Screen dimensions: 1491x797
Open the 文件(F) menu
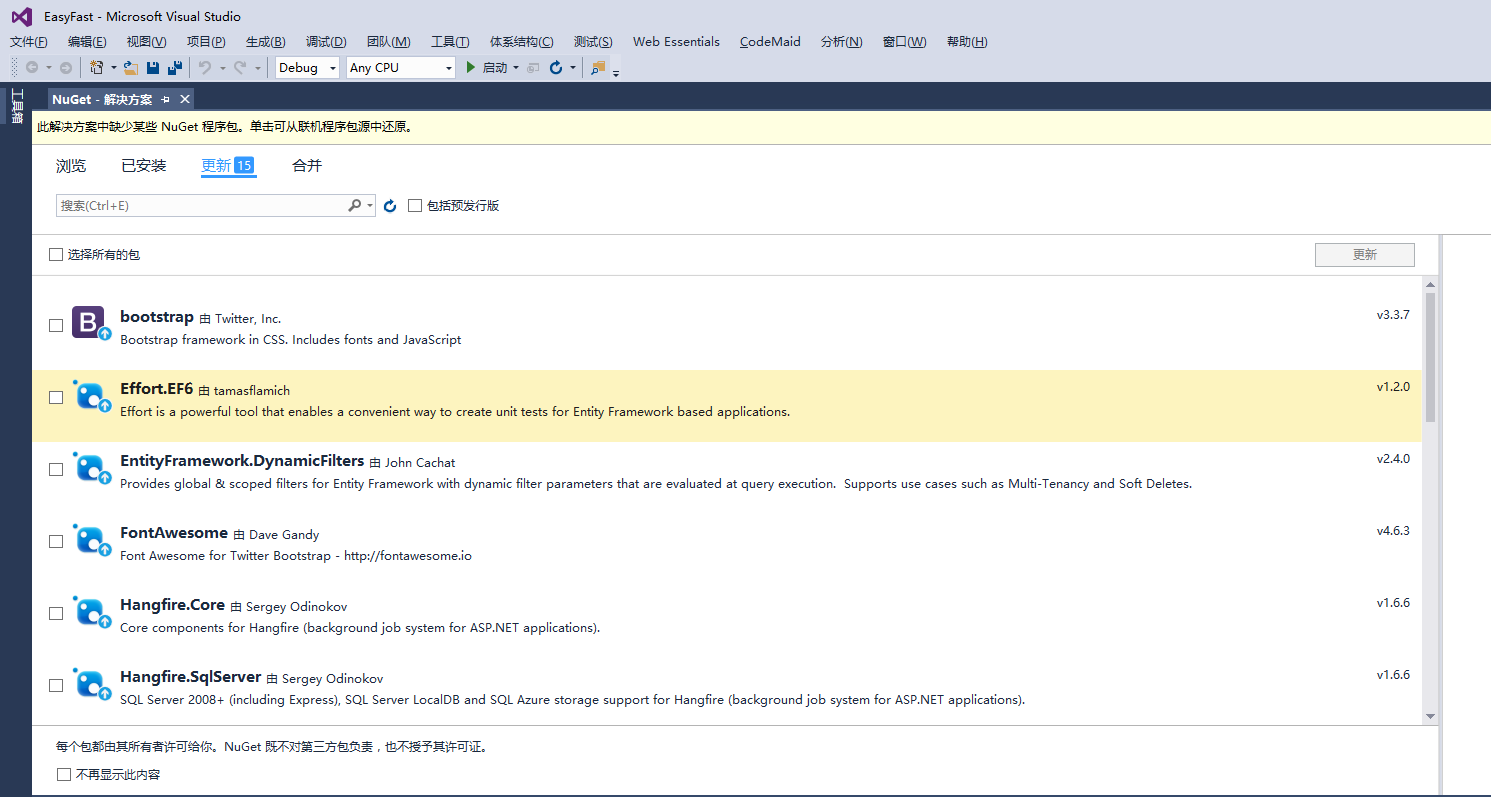click(29, 42)
